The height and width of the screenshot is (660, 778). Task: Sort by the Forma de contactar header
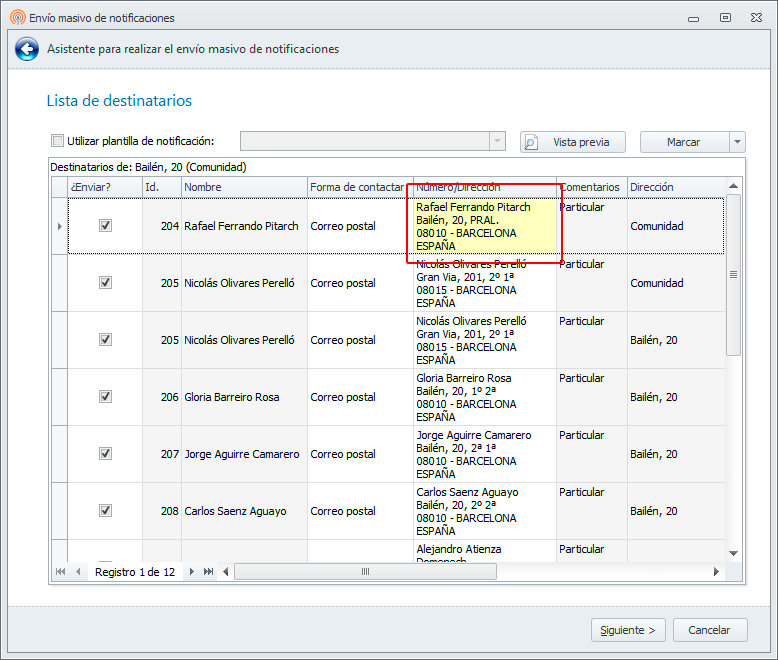pos(358,187)
